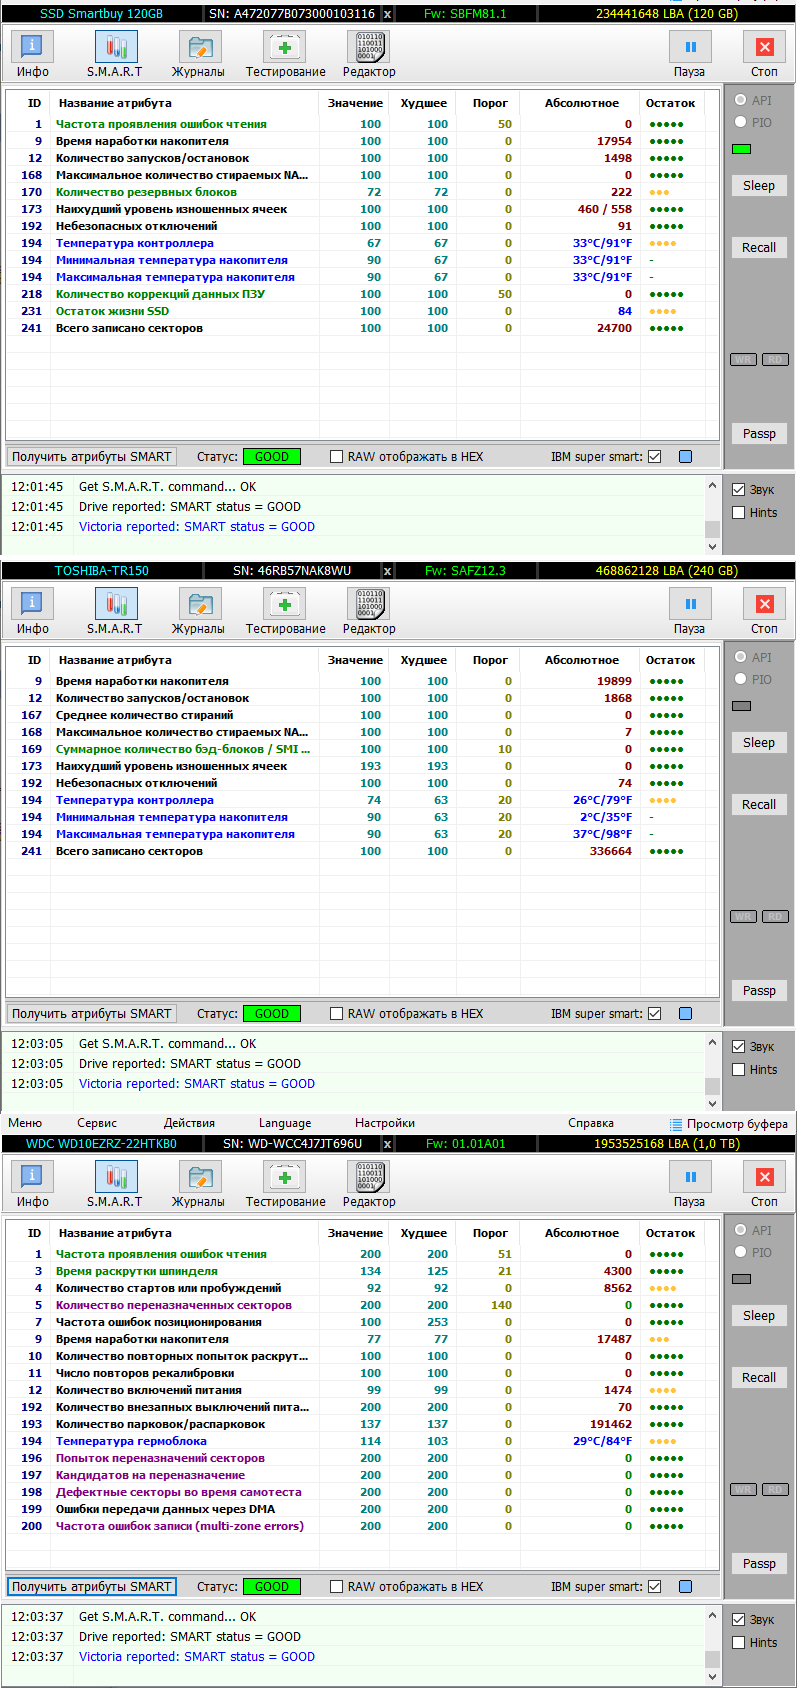The width and height of the screenshot is (804, 1688).
Task: Click Название атрибута header in SSD Smartbuy table
Action: pyautogui.click(x=115, y=103)
